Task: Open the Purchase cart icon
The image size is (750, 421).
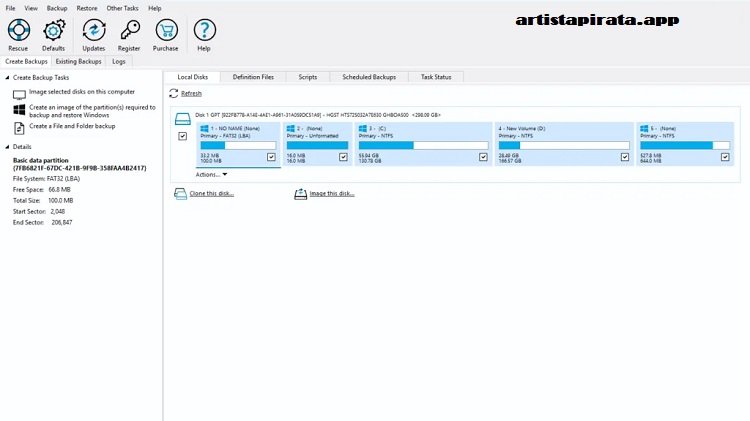Action: pos(166,30)
